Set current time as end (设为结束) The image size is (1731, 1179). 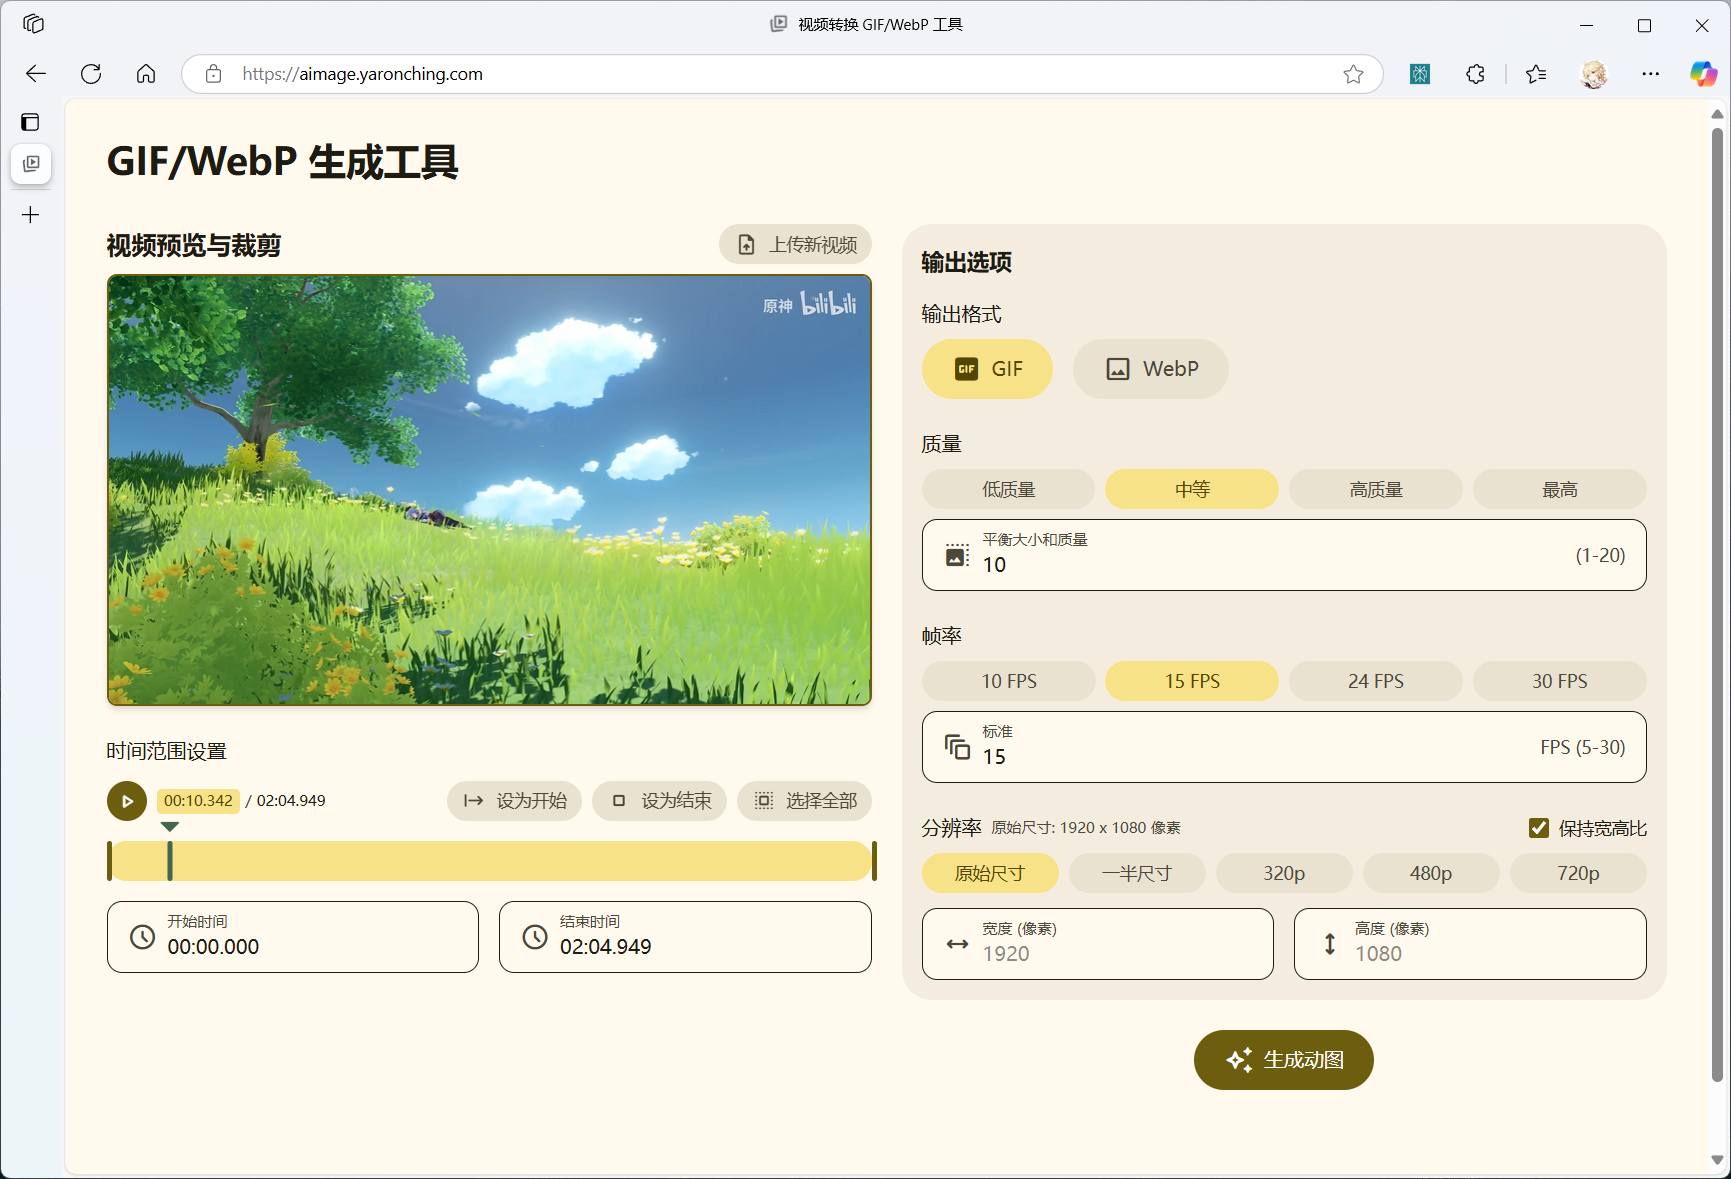click(x=660, y=801)
